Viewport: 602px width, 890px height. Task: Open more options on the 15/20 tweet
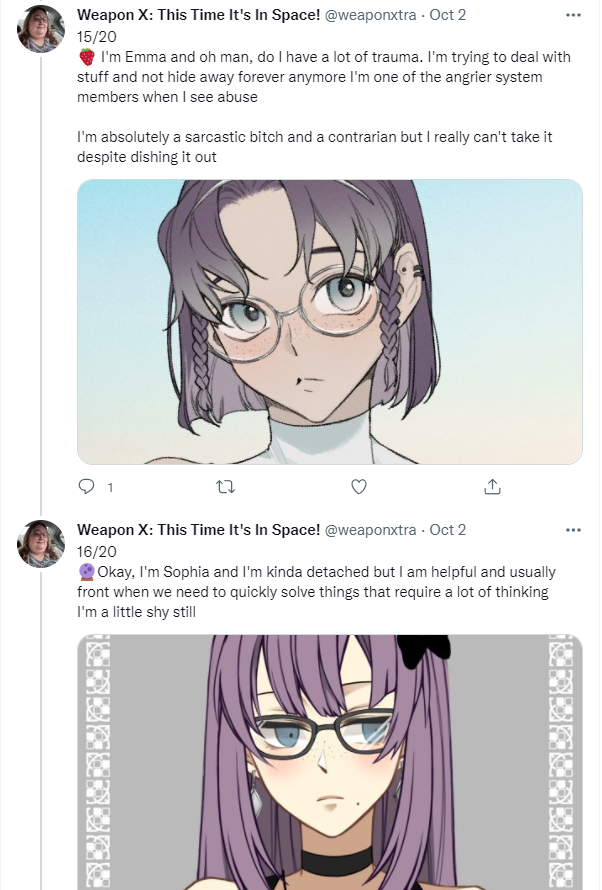point(574,15)
